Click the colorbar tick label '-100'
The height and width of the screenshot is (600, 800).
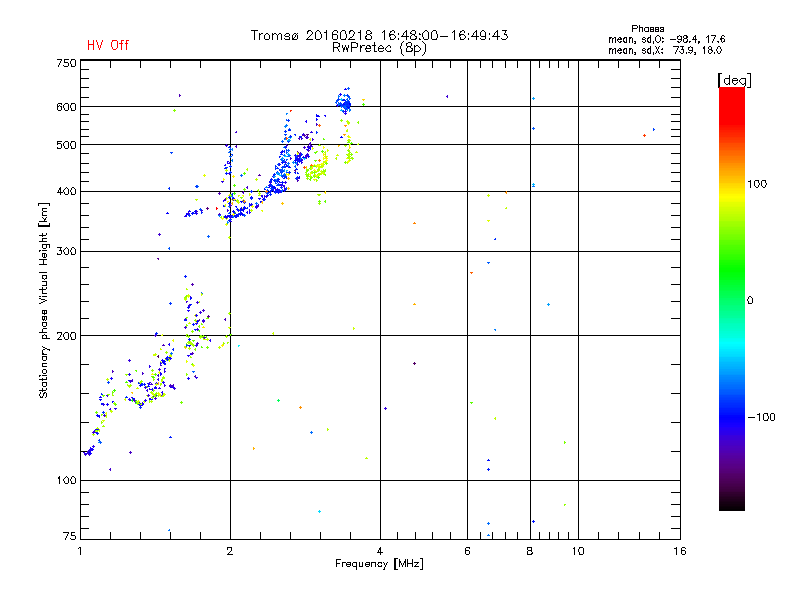(761, 417)
